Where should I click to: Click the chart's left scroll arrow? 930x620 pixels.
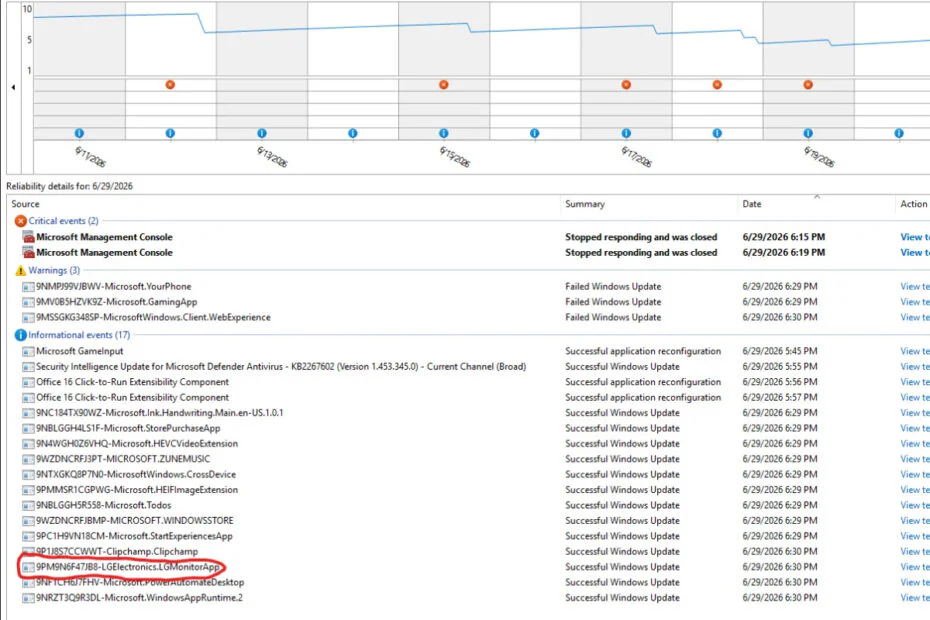tap(13, 87)
